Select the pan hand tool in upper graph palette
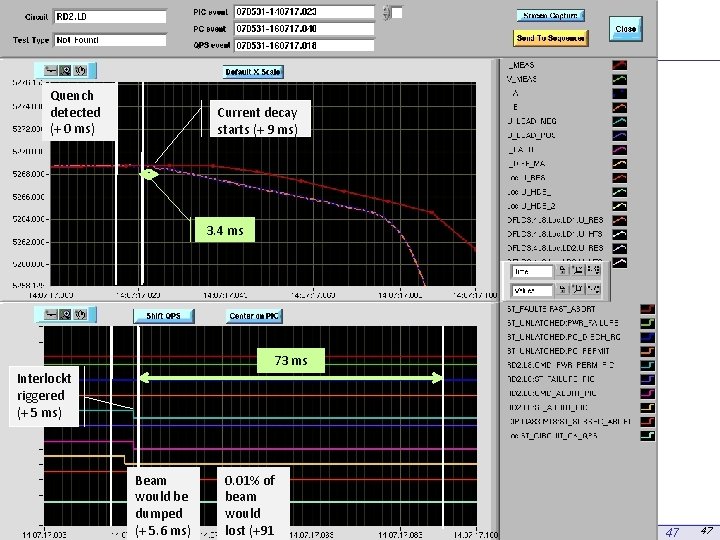 coord(81,71)
